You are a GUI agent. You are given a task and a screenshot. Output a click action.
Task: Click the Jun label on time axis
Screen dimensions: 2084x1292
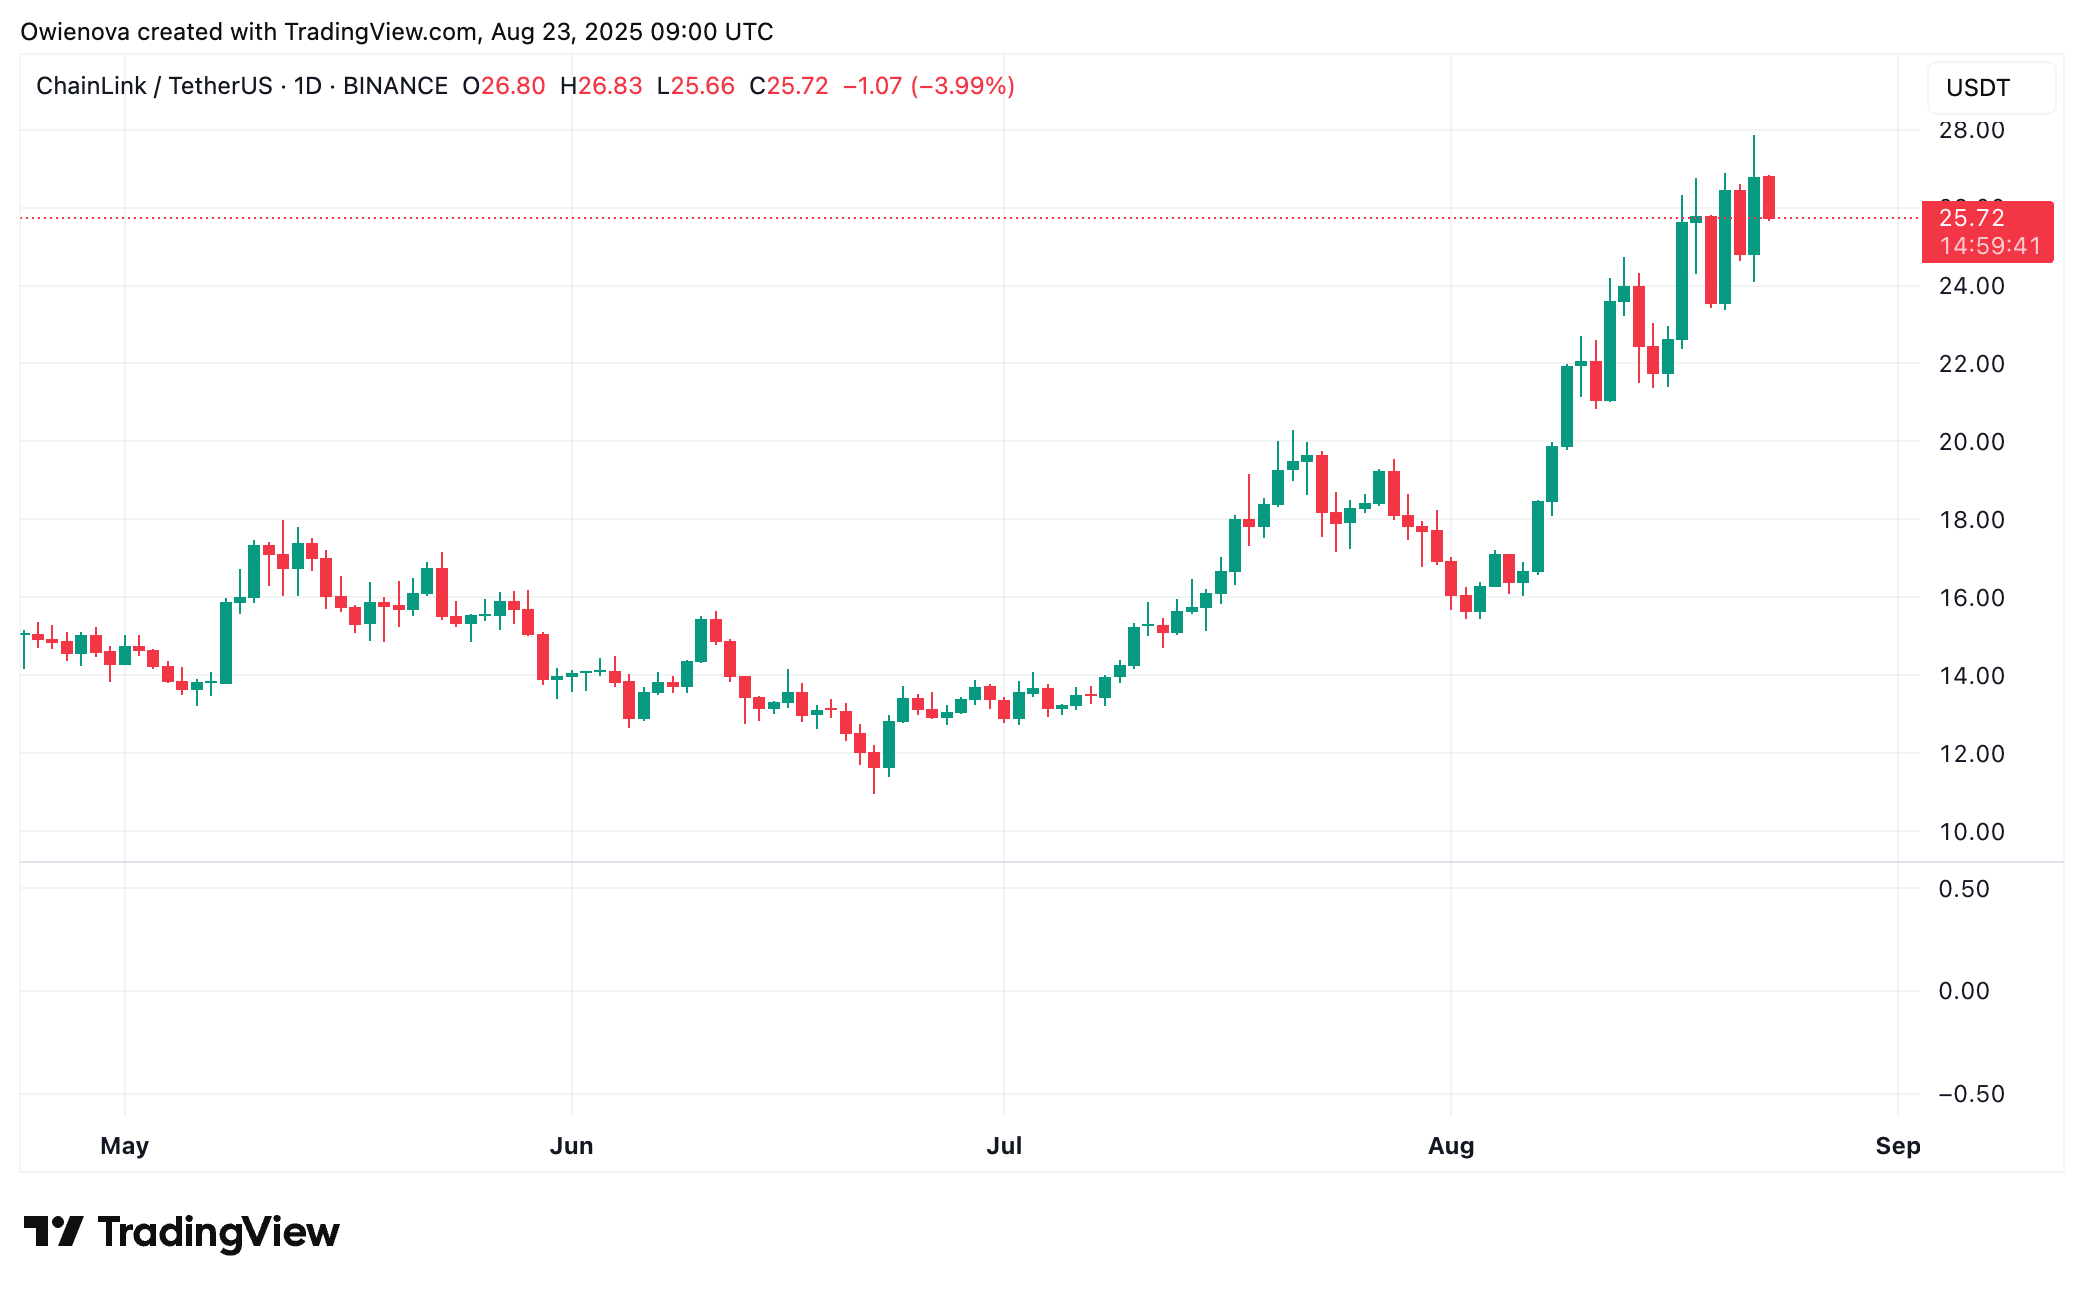point(571,1146)
